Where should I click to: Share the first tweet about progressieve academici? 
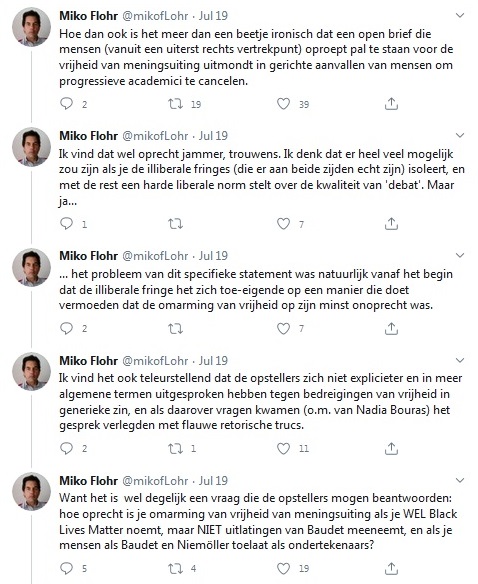point(391,104)
